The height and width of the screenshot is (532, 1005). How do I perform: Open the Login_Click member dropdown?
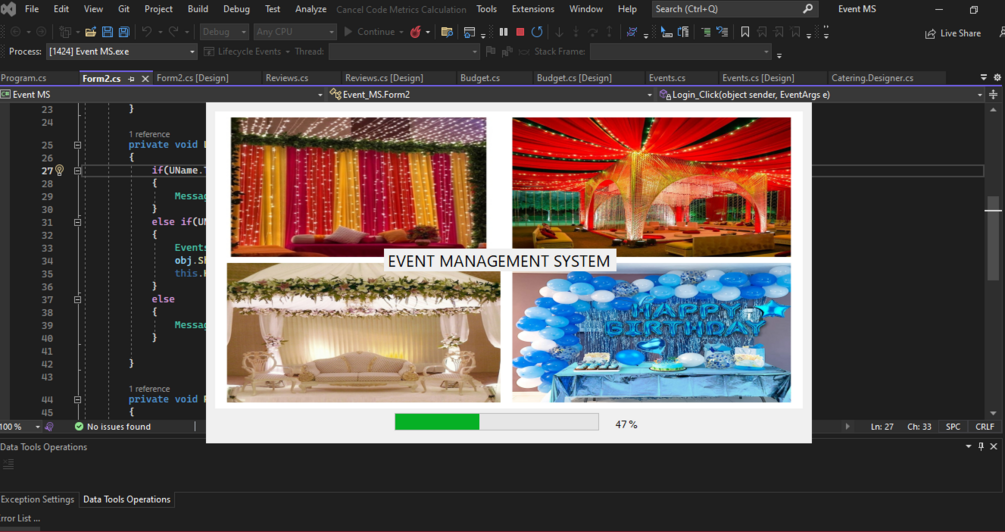coord(820,94)
